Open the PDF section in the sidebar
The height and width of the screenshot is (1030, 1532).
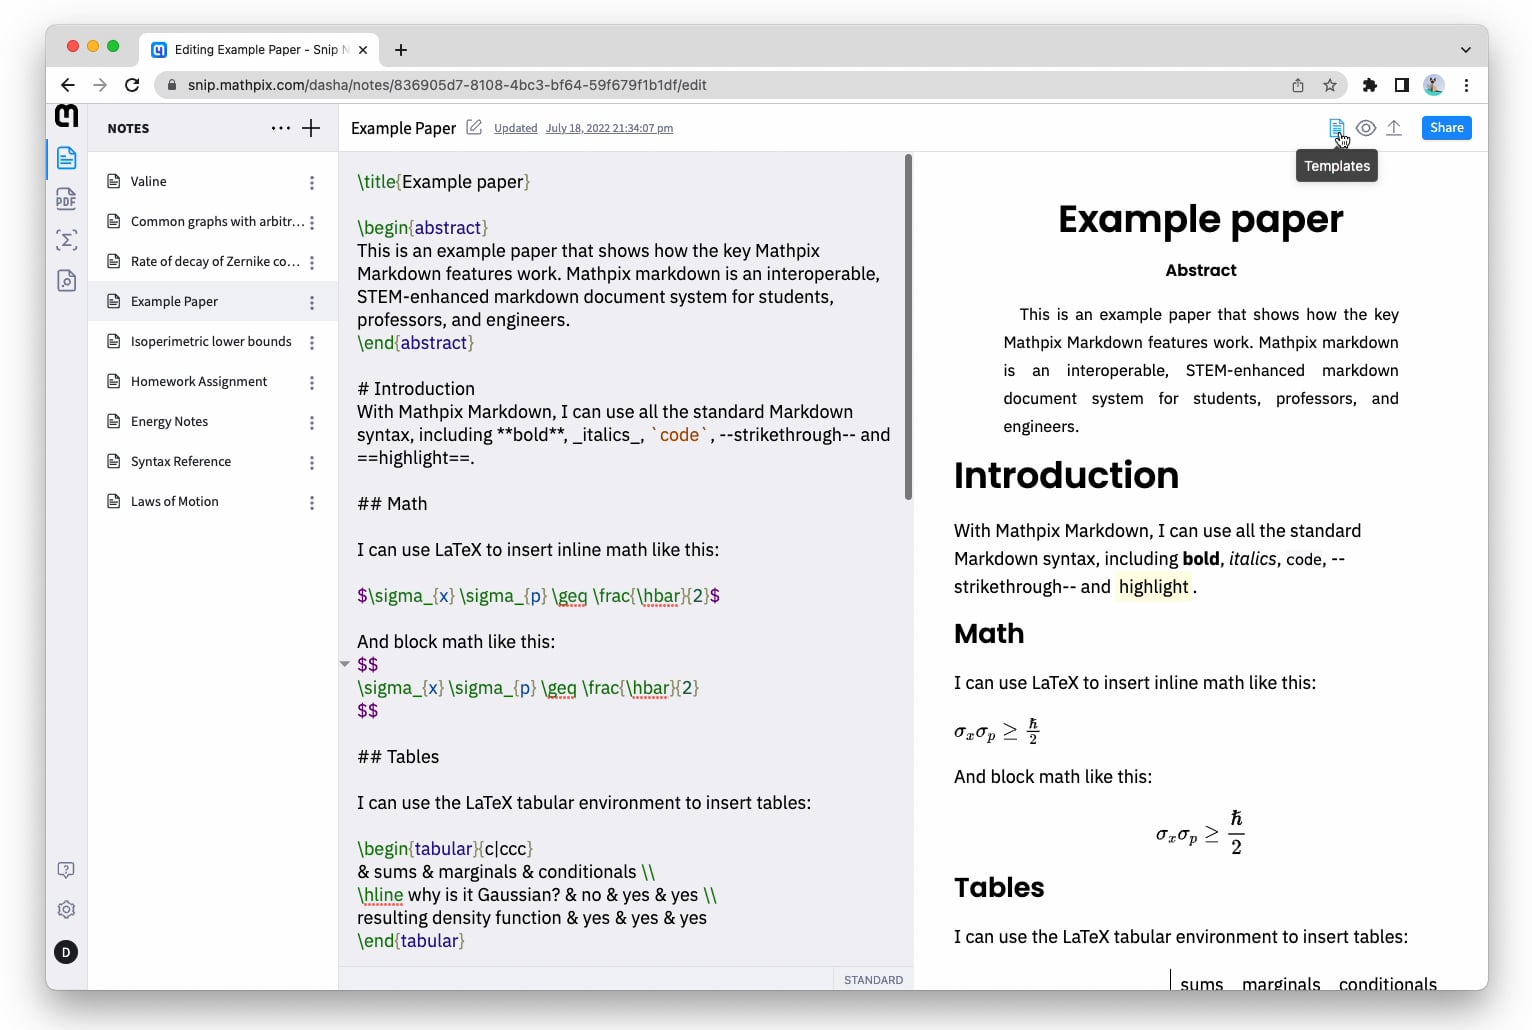66,199
